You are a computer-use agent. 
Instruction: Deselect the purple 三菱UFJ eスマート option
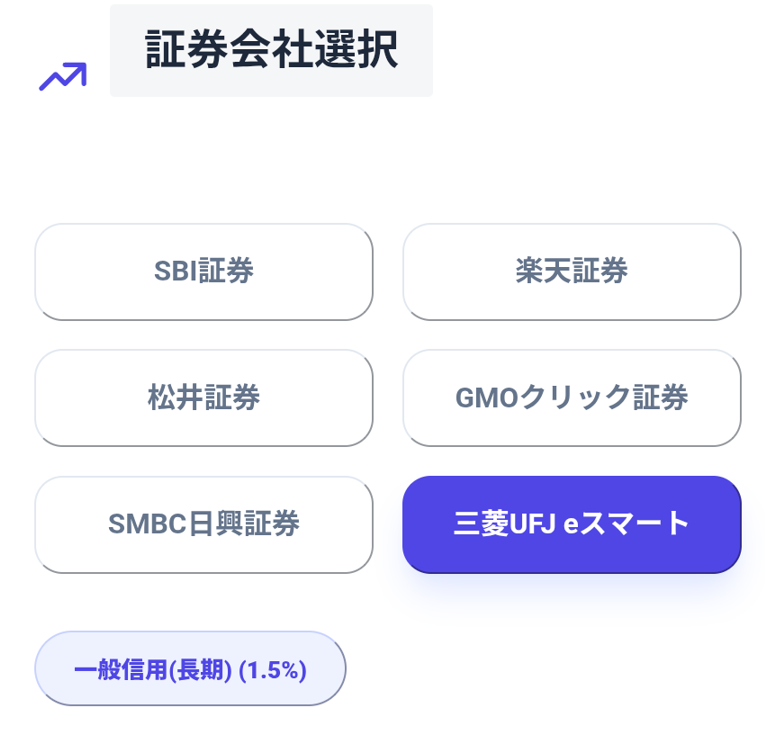pos(571,524)
